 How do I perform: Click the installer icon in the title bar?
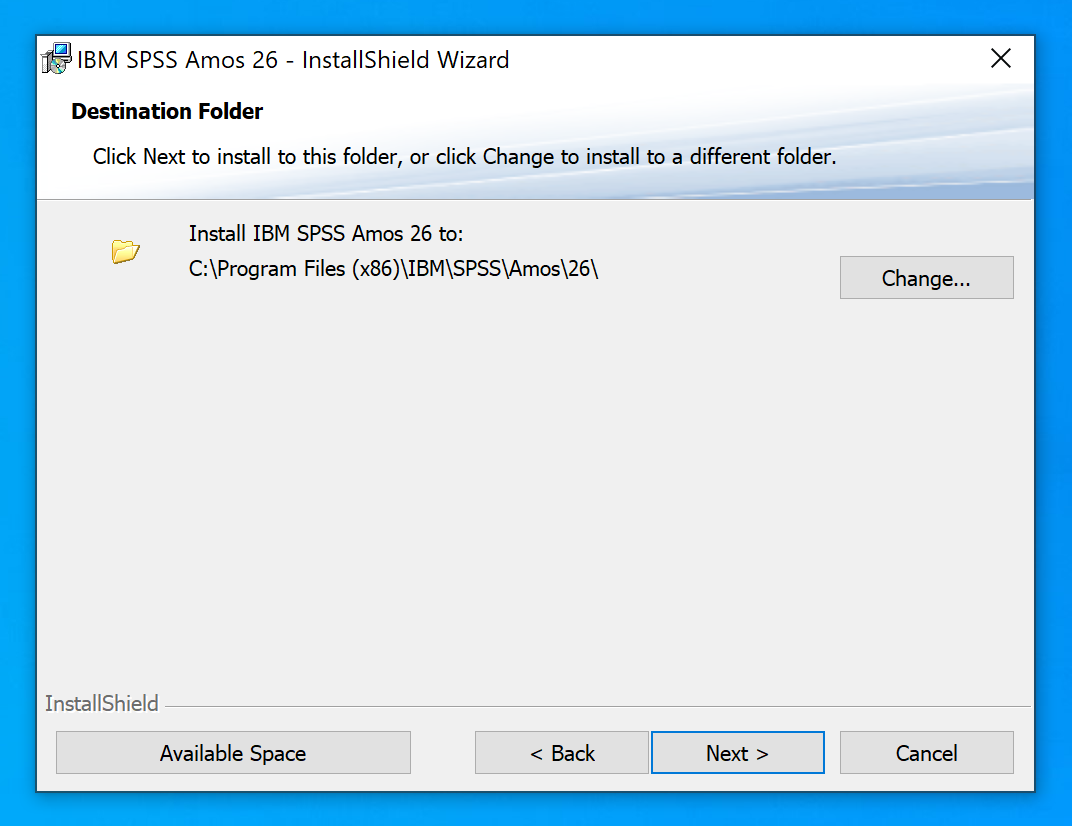pos(56,59)
